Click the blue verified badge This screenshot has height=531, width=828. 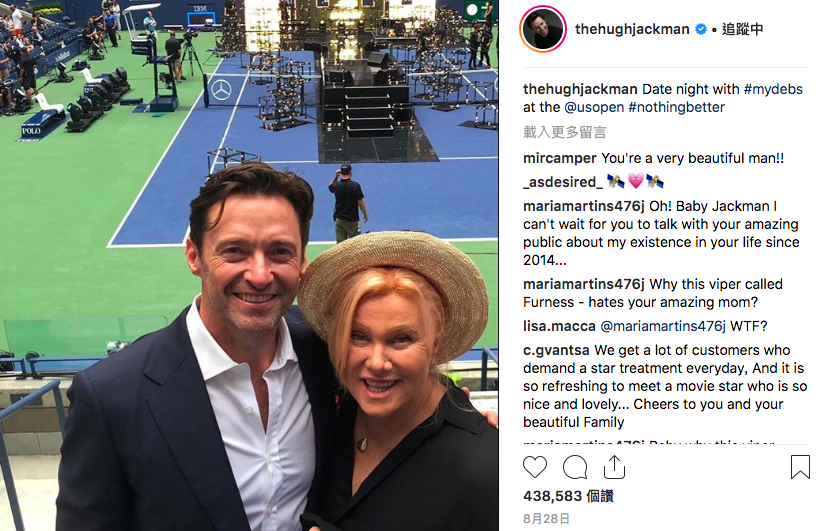click(701, 29)
